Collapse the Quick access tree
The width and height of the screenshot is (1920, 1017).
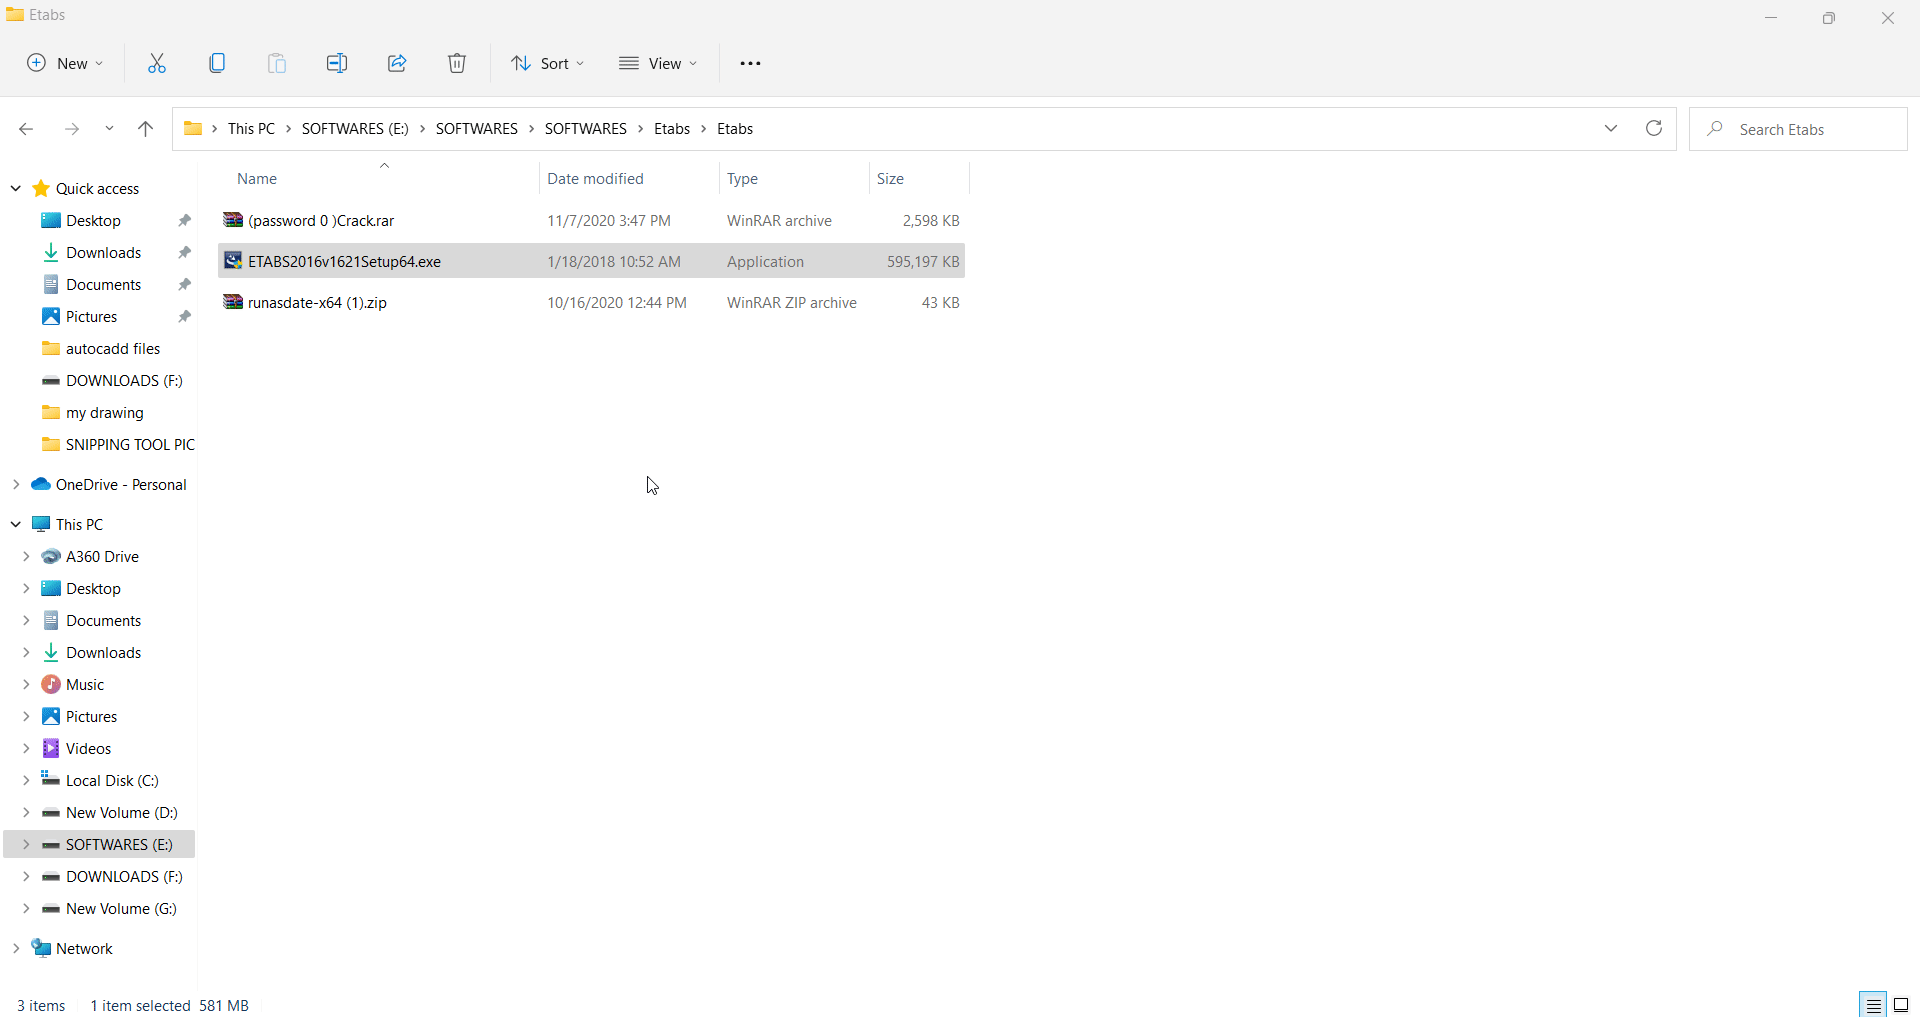point(16,188)
